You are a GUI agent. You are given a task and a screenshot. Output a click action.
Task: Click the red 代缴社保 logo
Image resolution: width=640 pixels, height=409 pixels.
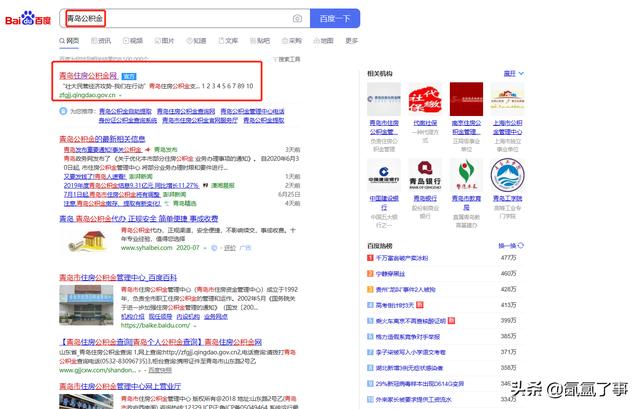(425, 99)
